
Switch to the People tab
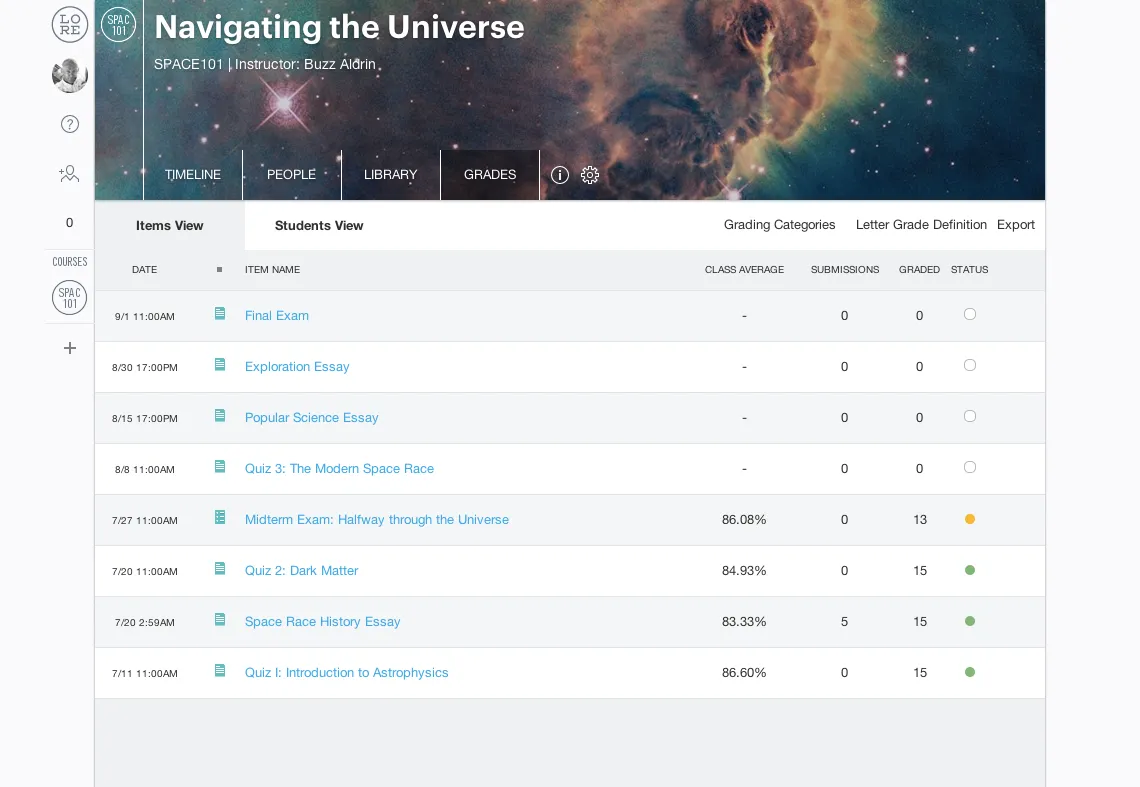coord(292,175)
